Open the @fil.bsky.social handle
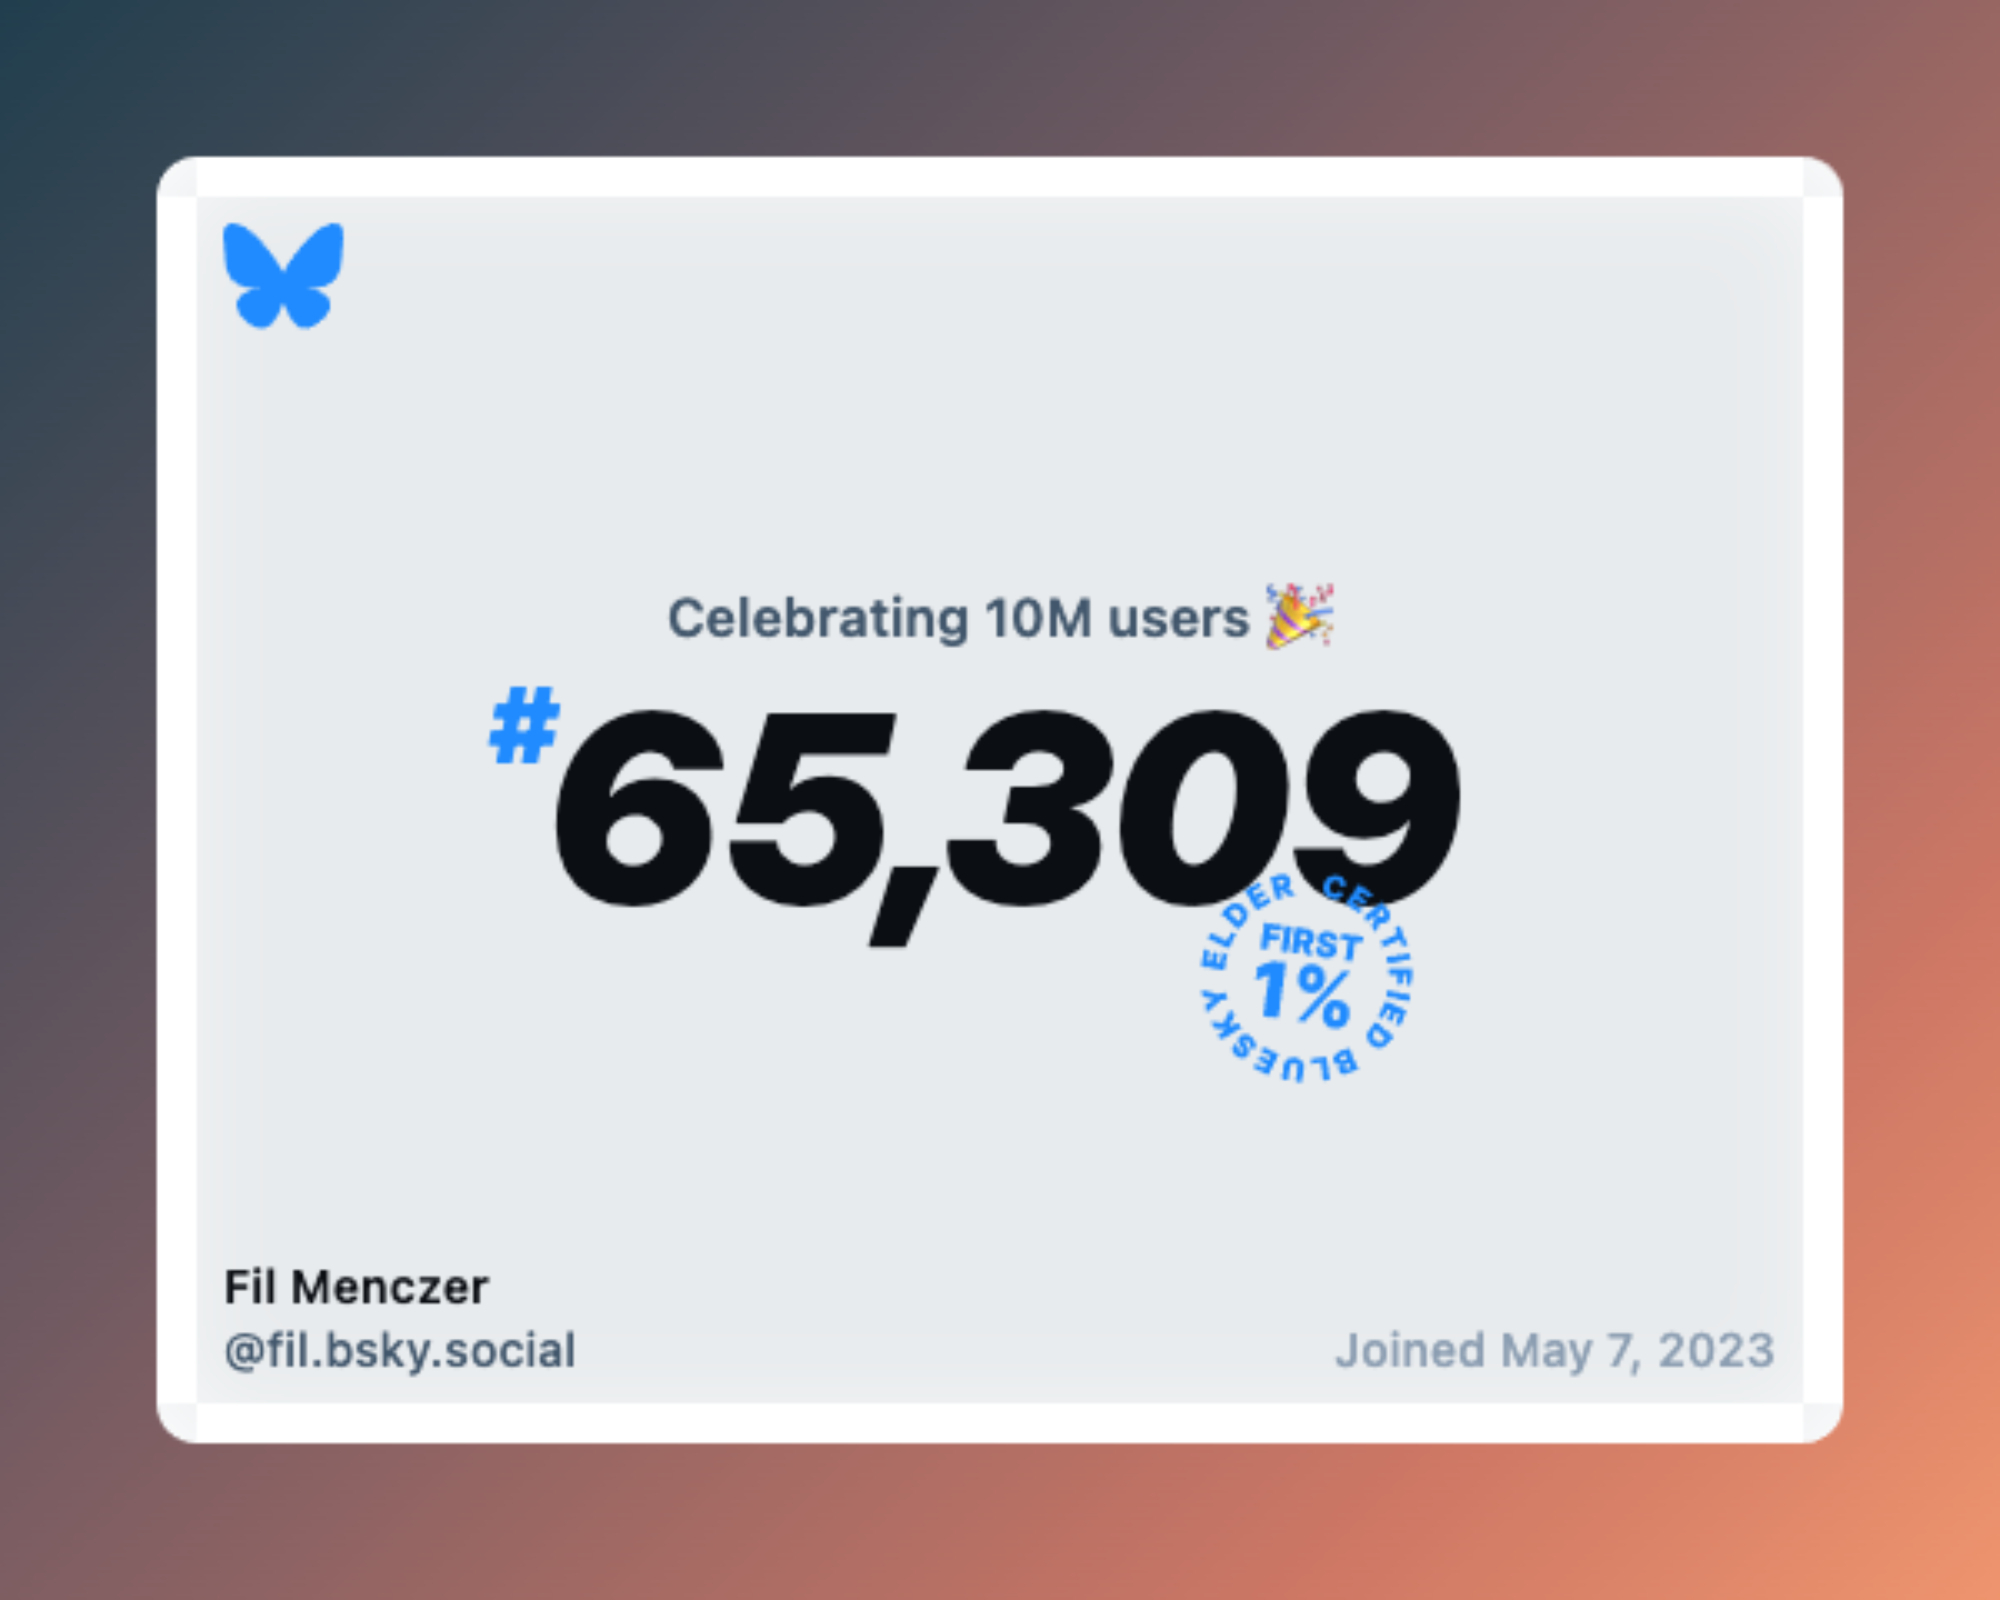The image size is (2000, 1600). point(400,1351)
